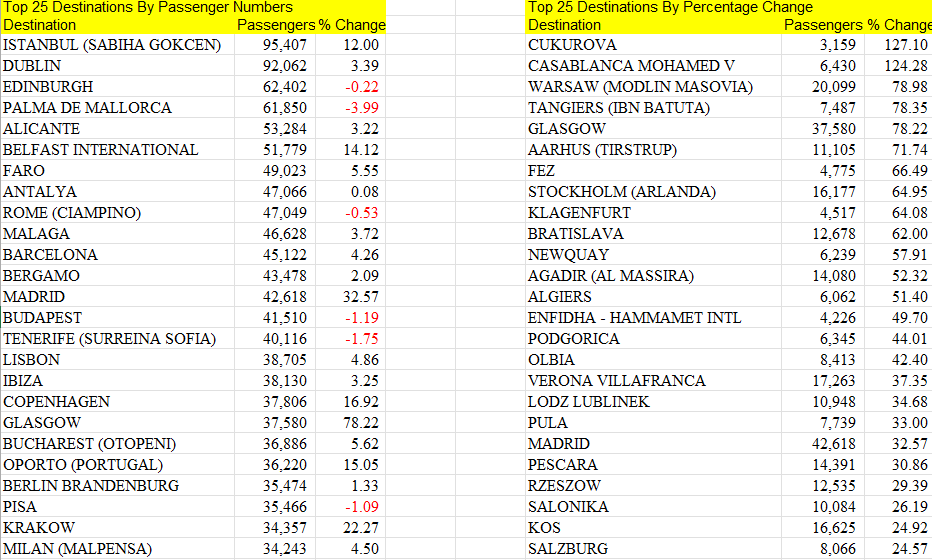The height and width of the screenshot is (560, 932).
Task: Click AARHUS (TIRSTRUP) cell
Action: pos(653,150)
